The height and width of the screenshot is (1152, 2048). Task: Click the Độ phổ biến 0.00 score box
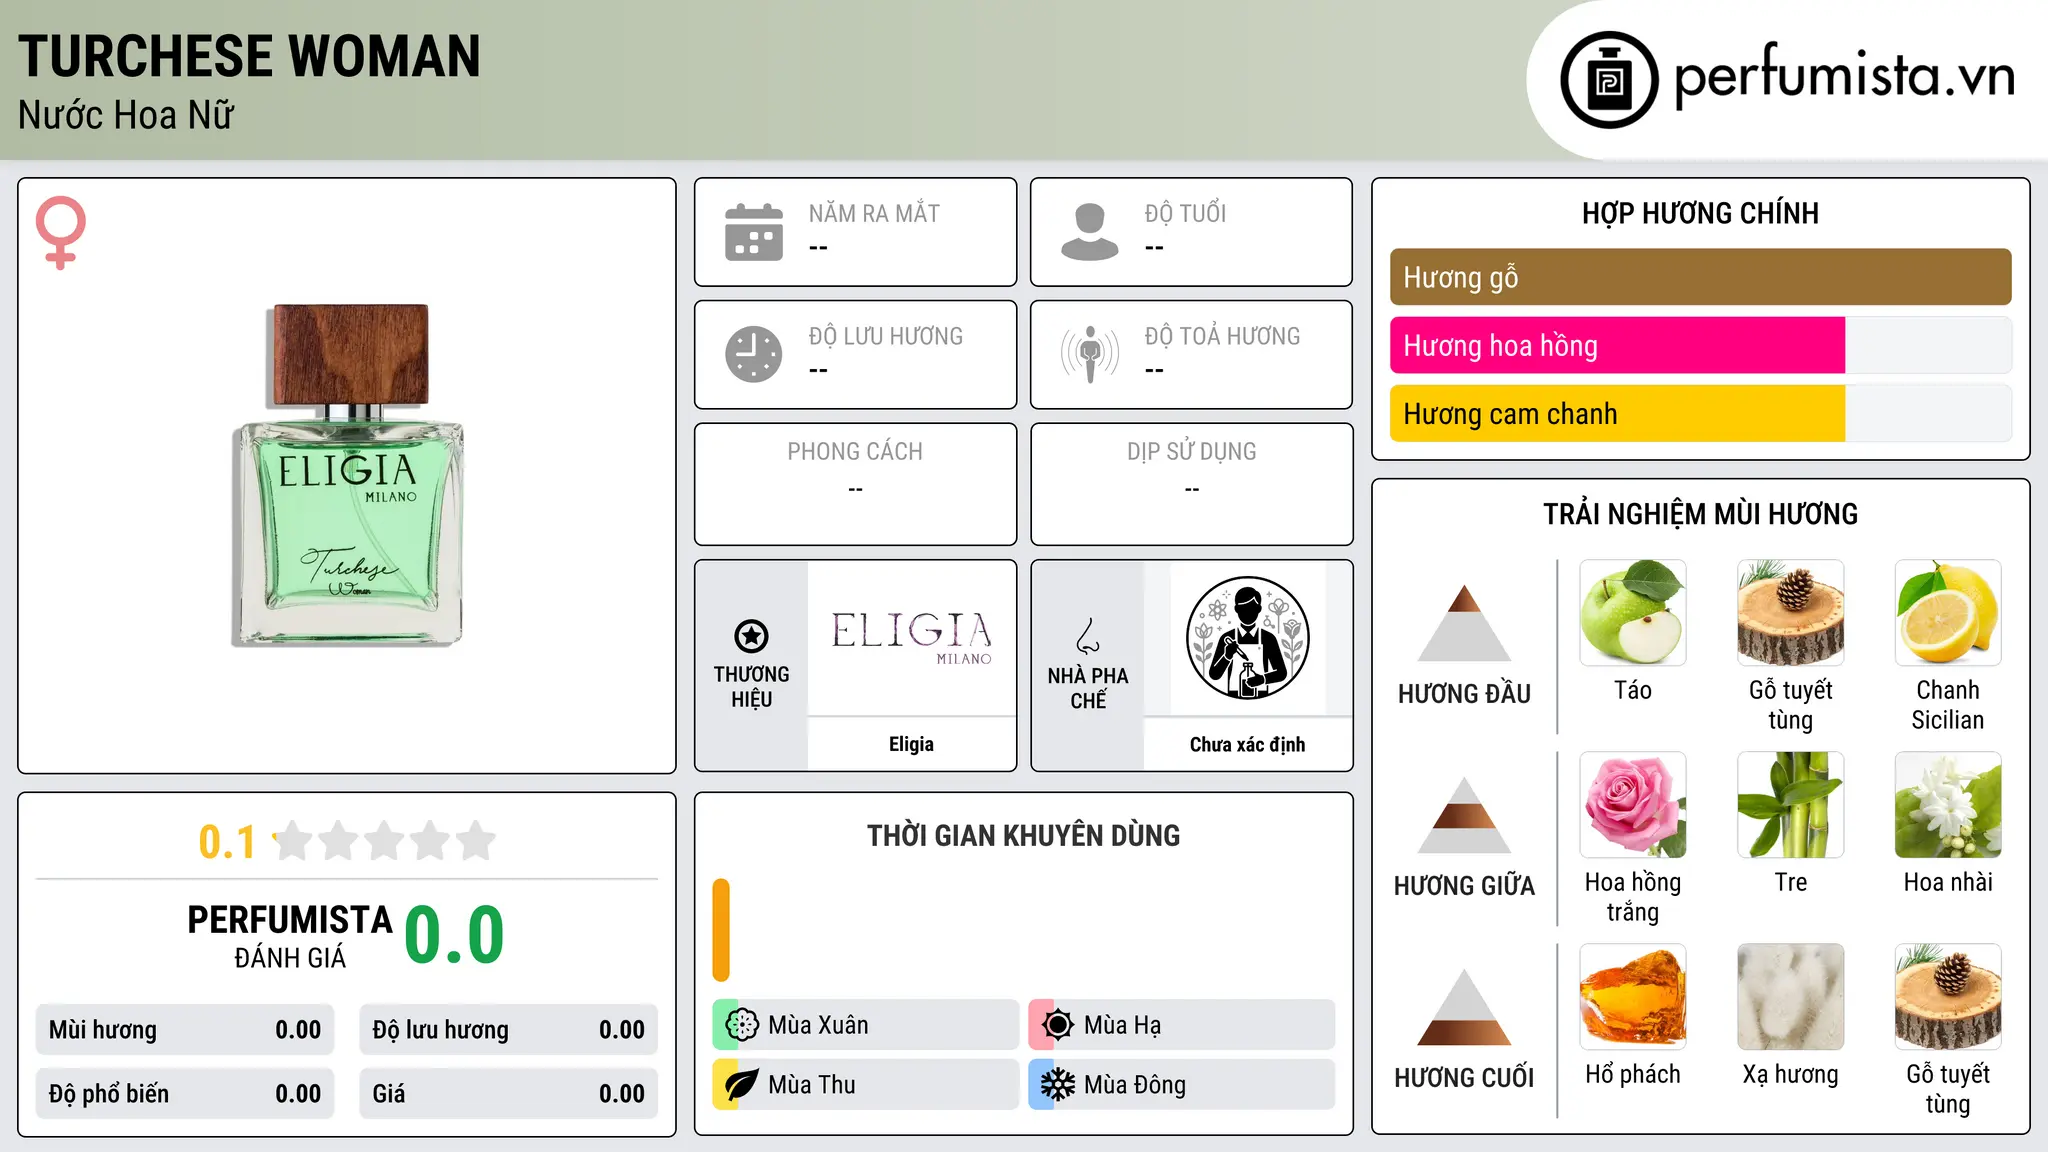[x=185, y=1094]
